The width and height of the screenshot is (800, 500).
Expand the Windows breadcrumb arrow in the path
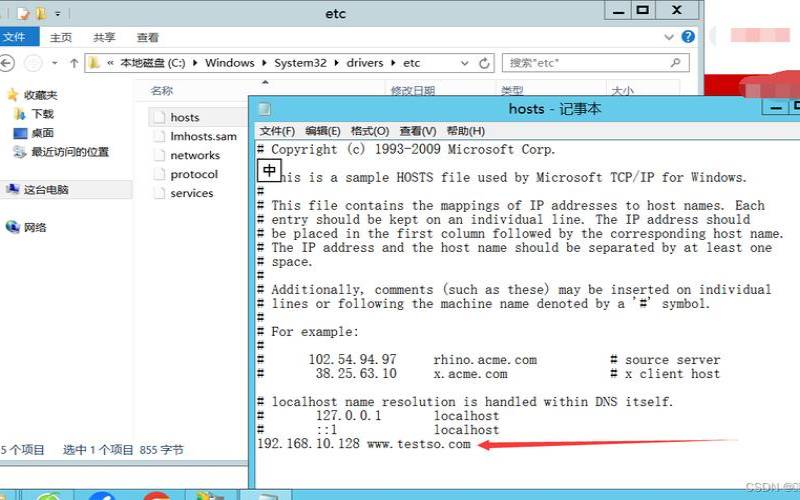coord(262,63)
